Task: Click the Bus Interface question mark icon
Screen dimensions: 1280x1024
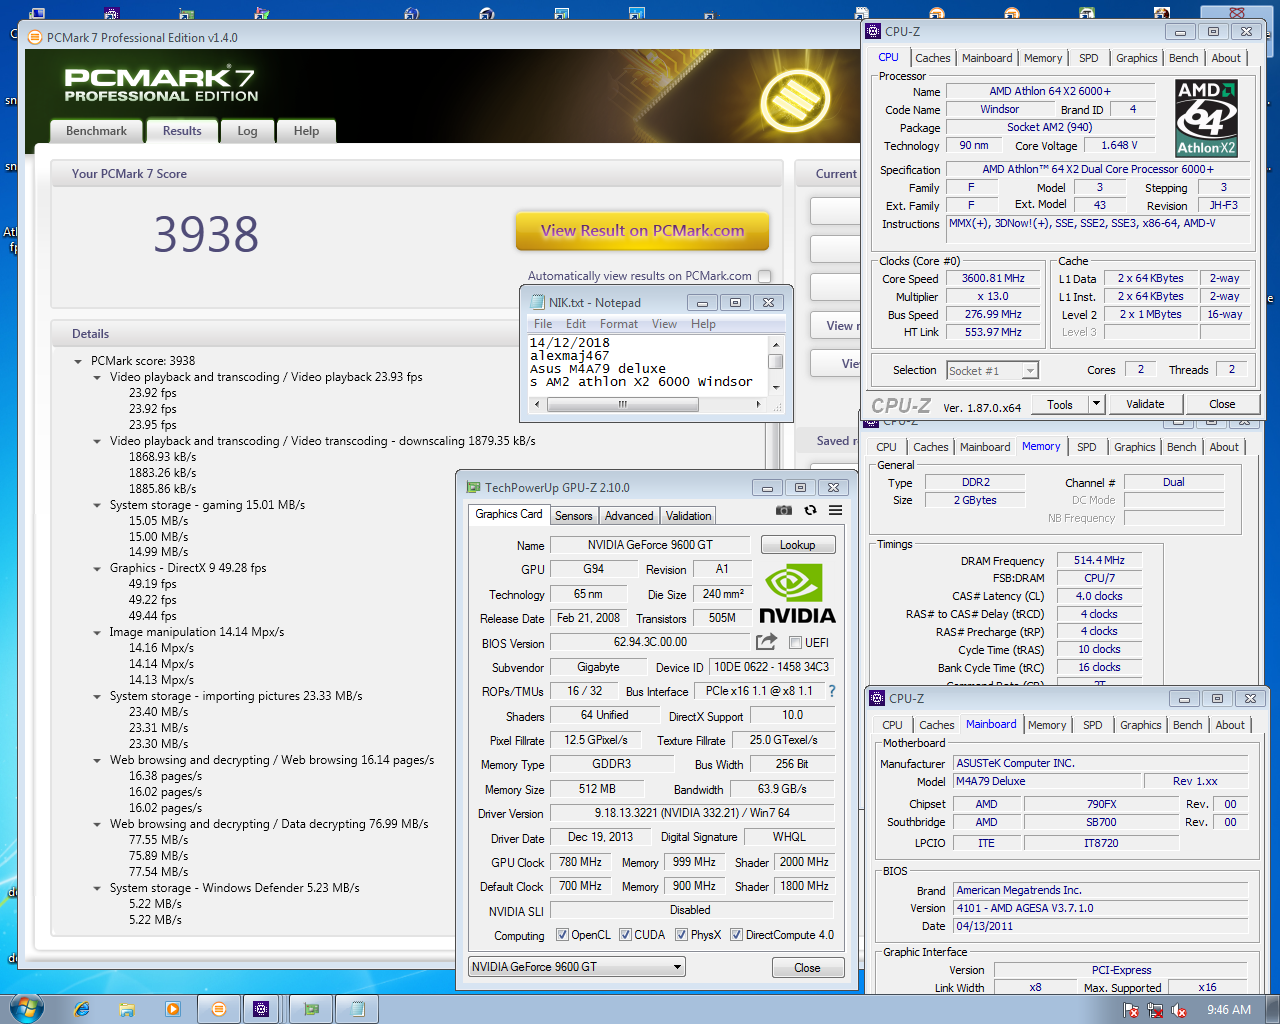Action: tap(832, 691)
